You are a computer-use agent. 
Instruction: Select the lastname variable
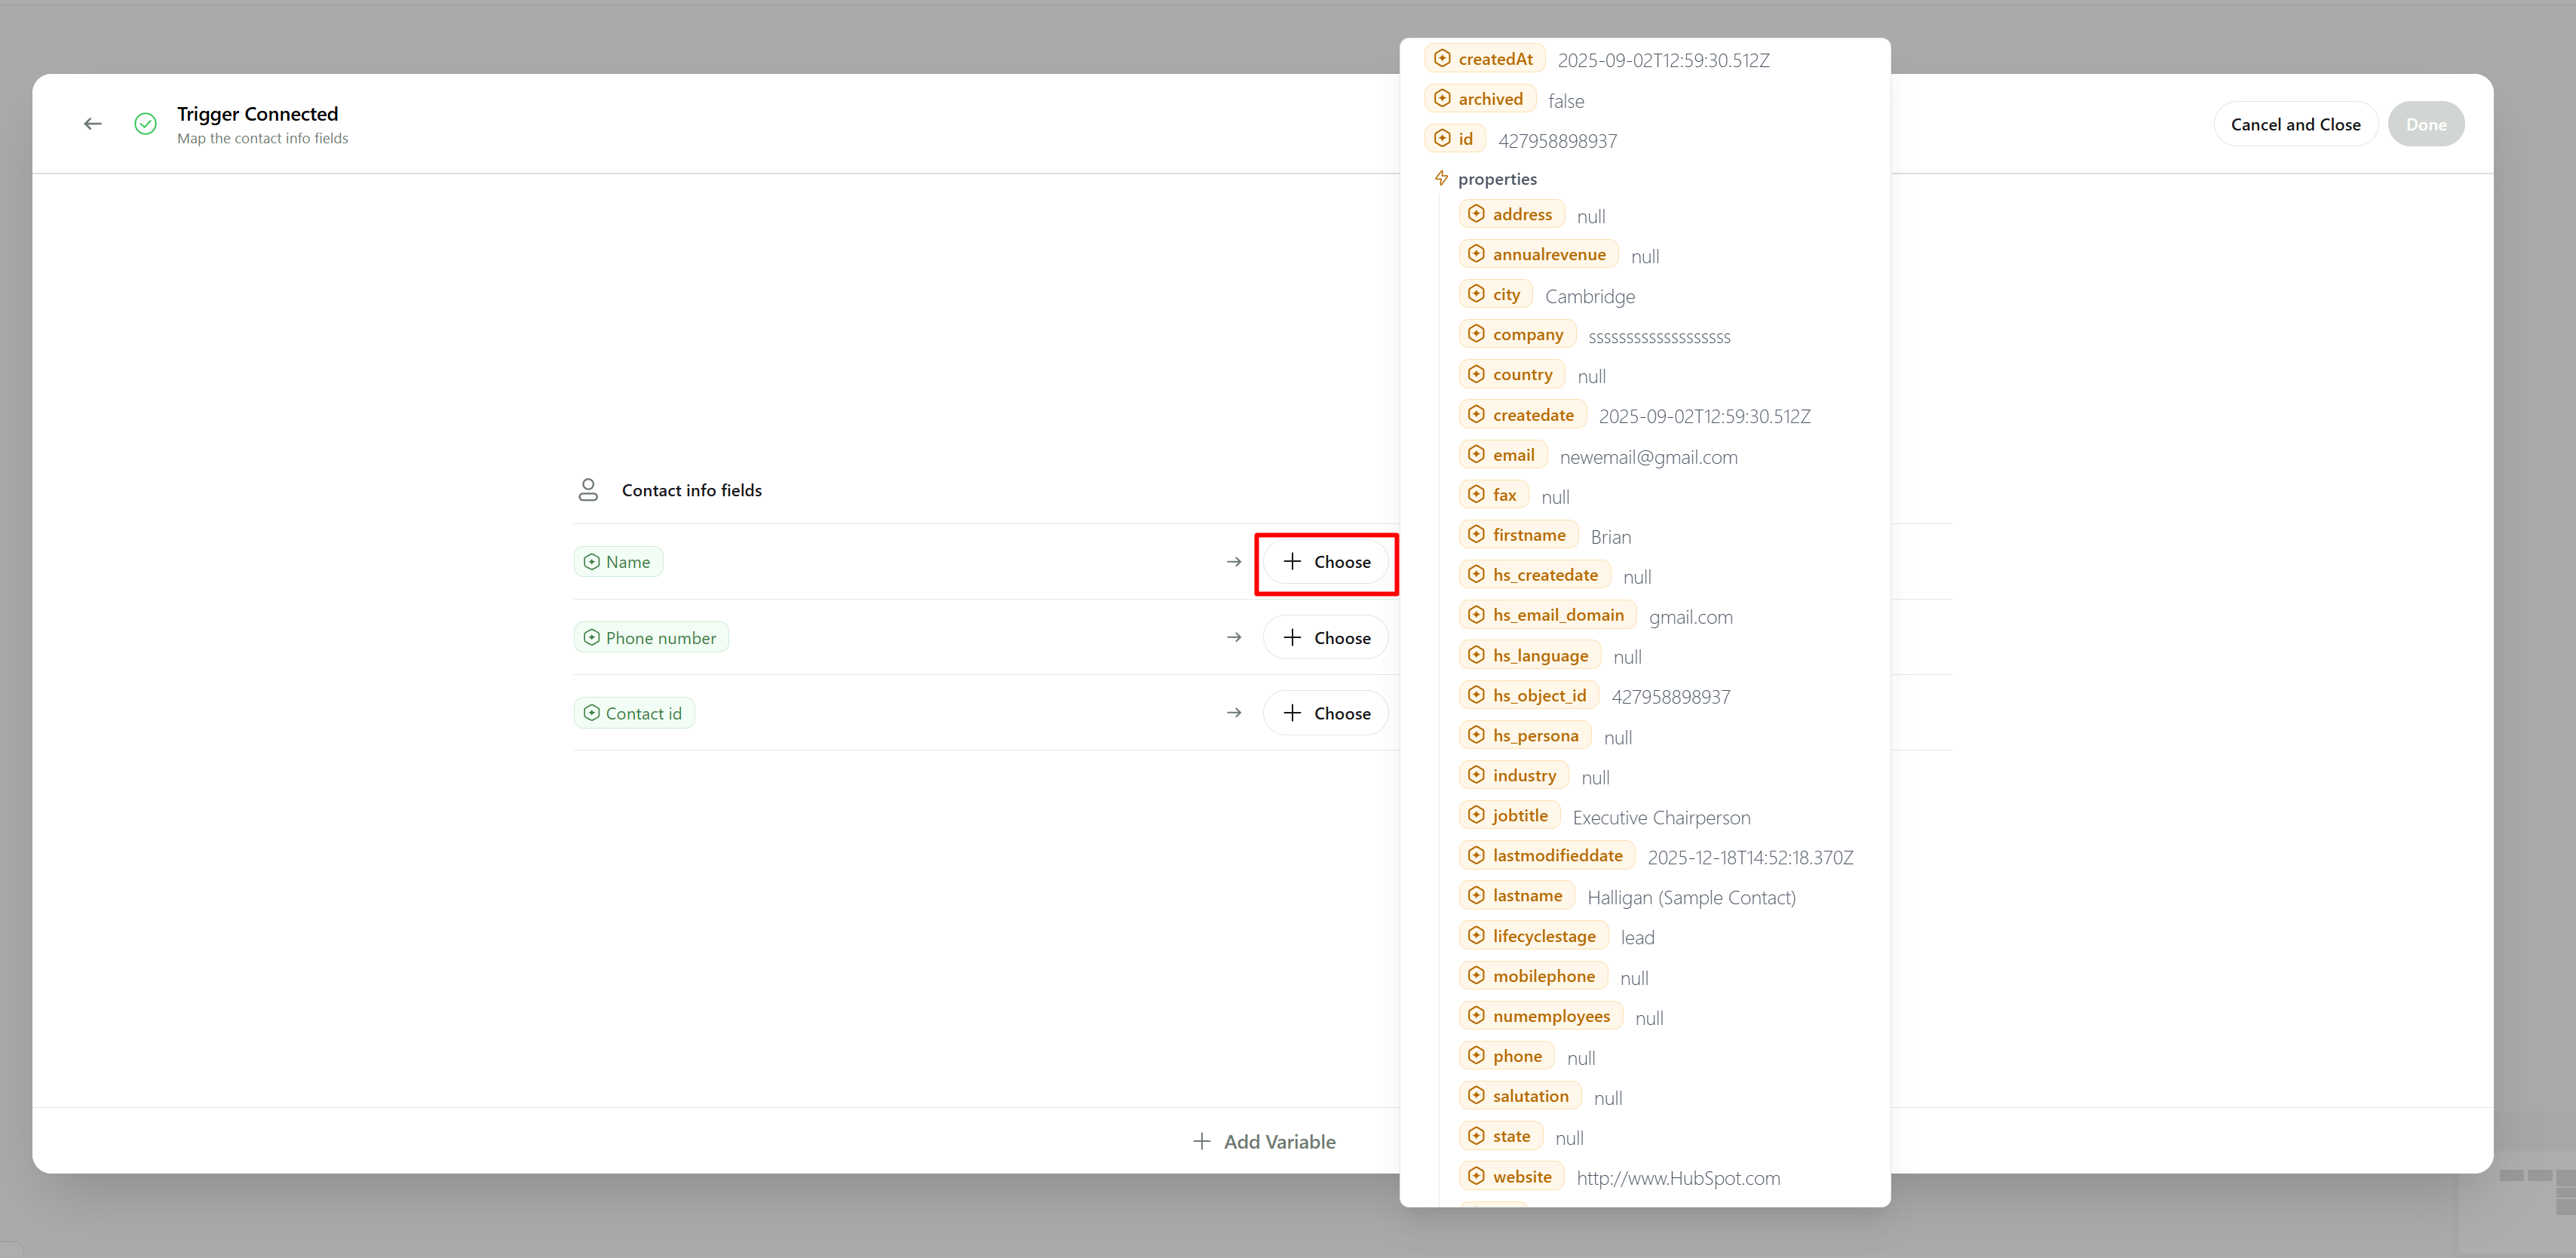pos(1517,896)
